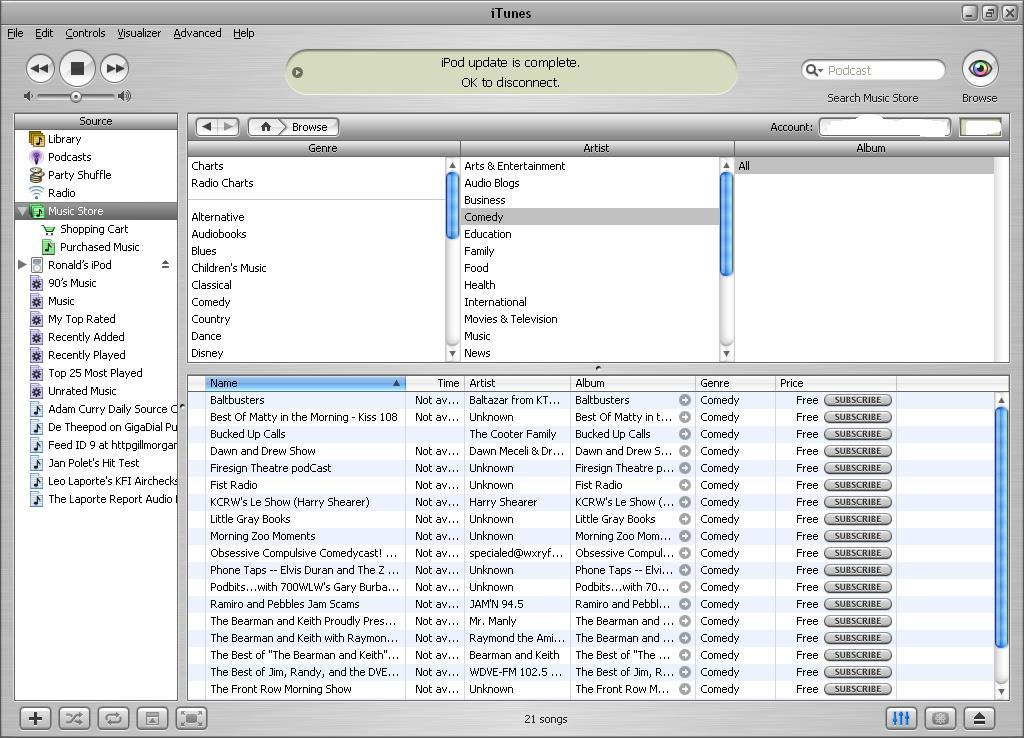Image resolution: width=1024 pixels, height=738 pixels.
Task: Select the My Top Rated playlist
Action: (x=96, y=319)
